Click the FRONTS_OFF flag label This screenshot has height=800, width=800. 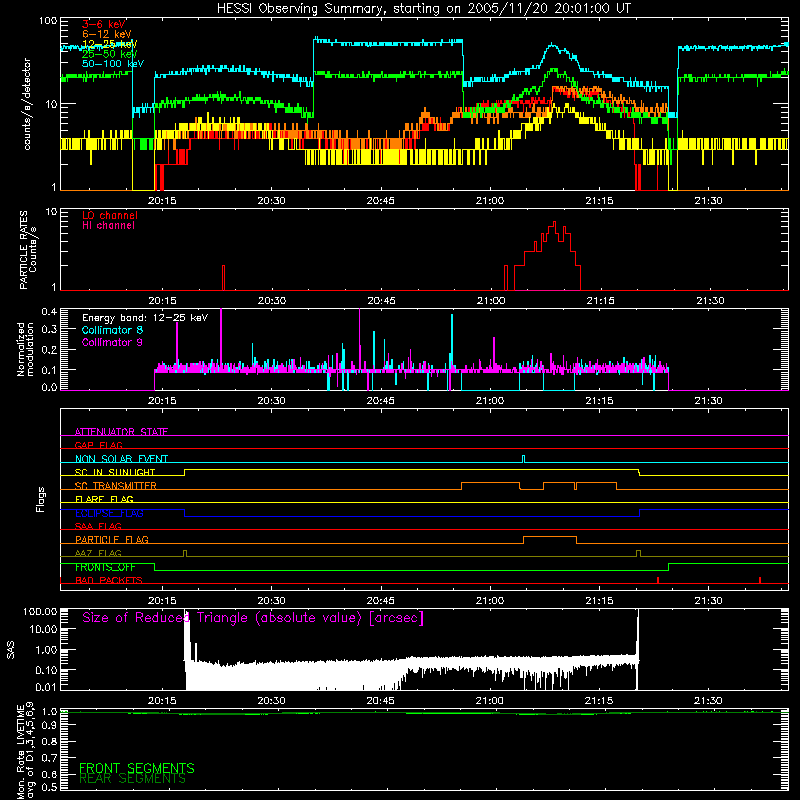(x=105, y=567)
